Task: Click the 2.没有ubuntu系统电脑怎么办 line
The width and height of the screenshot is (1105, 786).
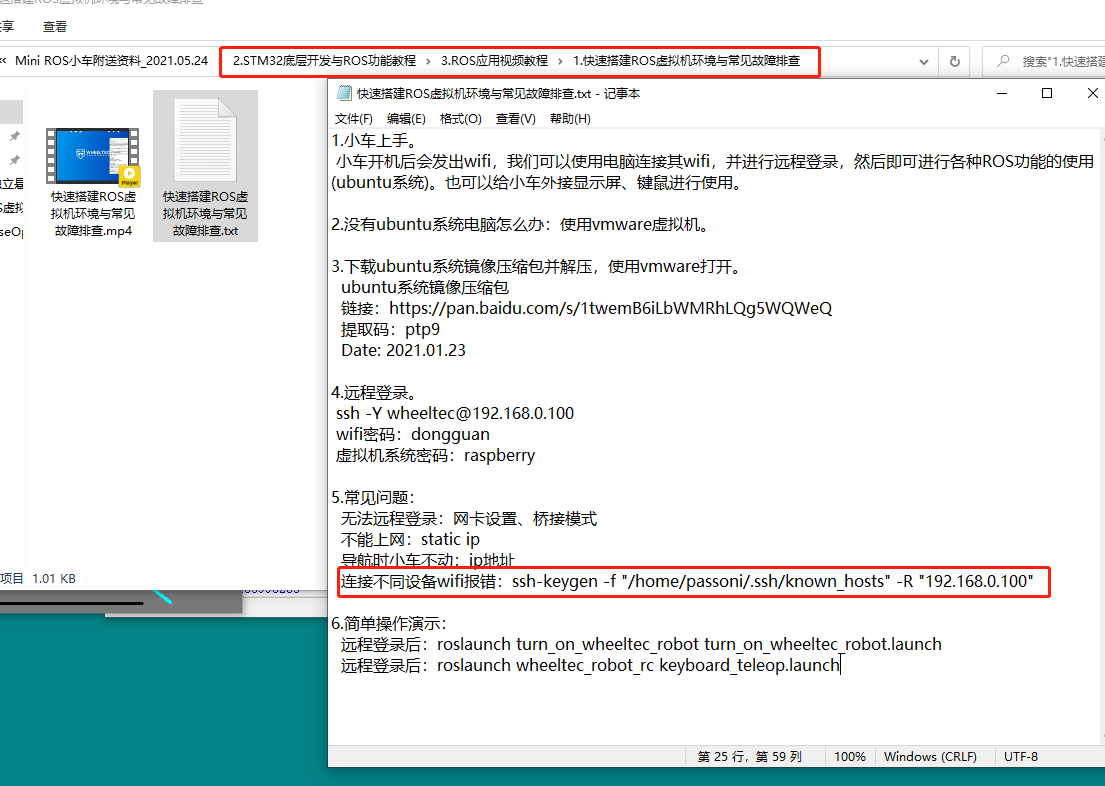Action: [520, 225]
